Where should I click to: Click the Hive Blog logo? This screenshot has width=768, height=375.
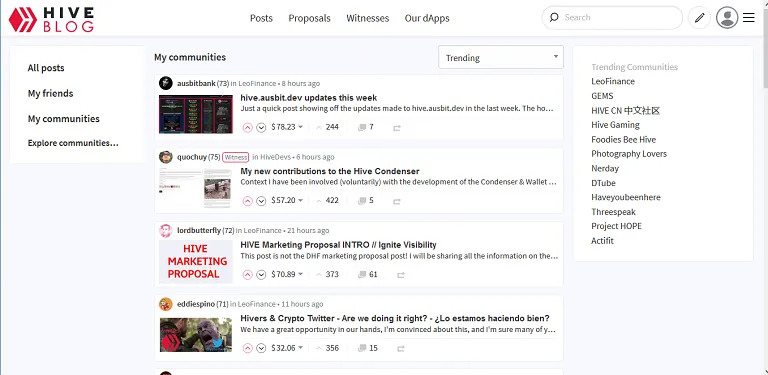click(x=51, y=19)
